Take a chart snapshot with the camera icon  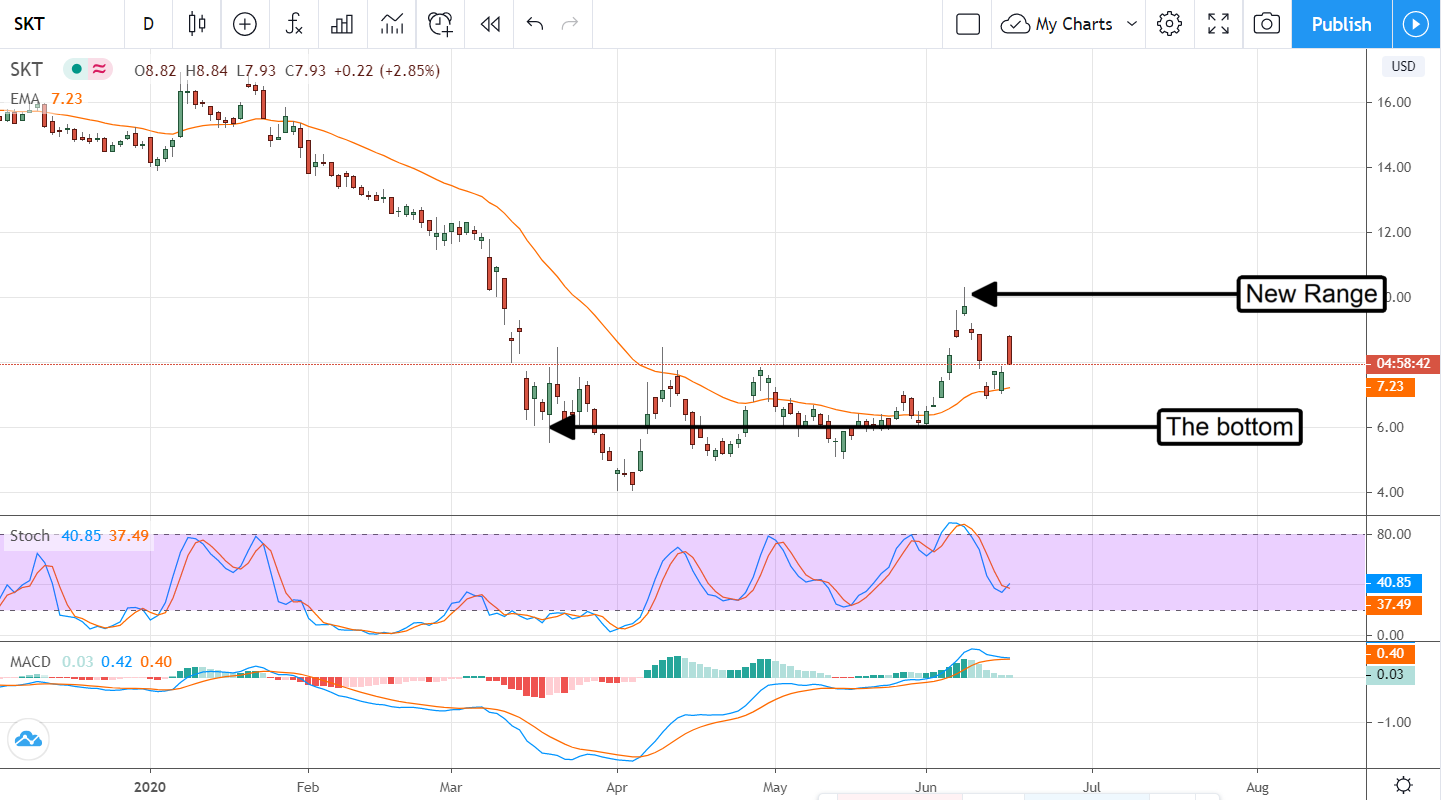pyautogui.click(x=1267, y=24)
